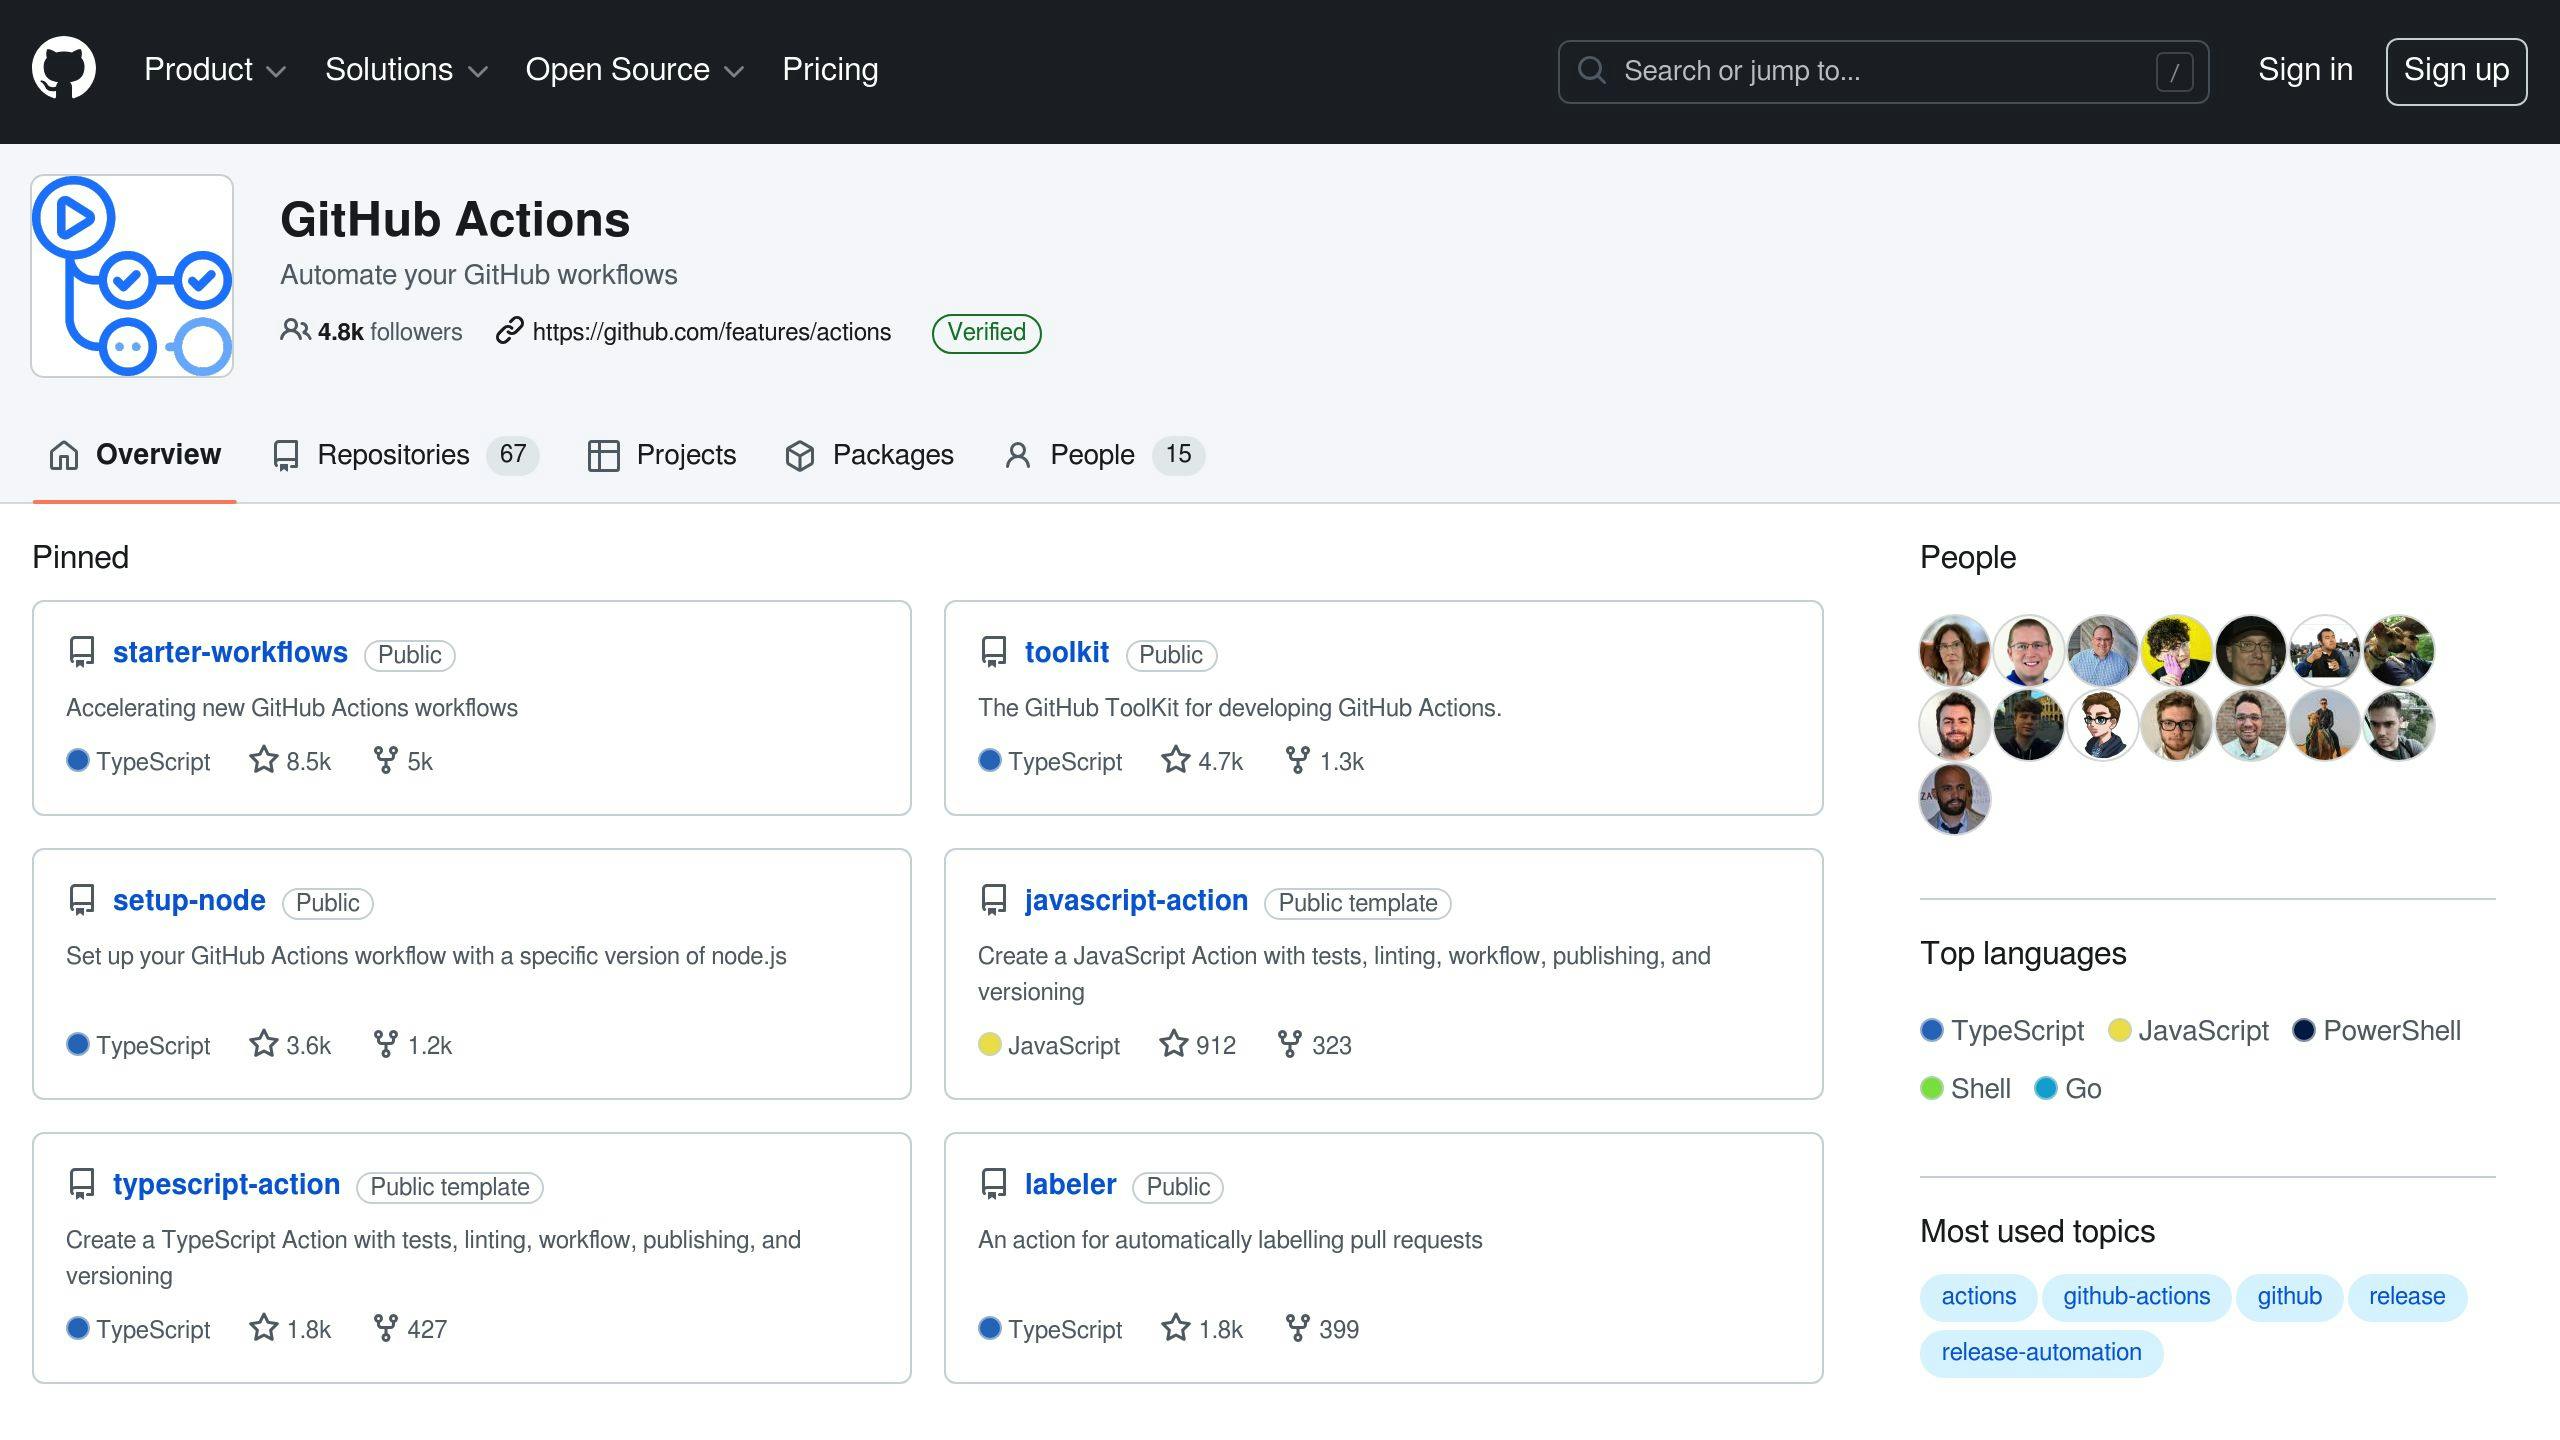This screenshot has width=2560, height=1440.
Task: Click the slash shortcut key icon
Action: click(2174, 72)
